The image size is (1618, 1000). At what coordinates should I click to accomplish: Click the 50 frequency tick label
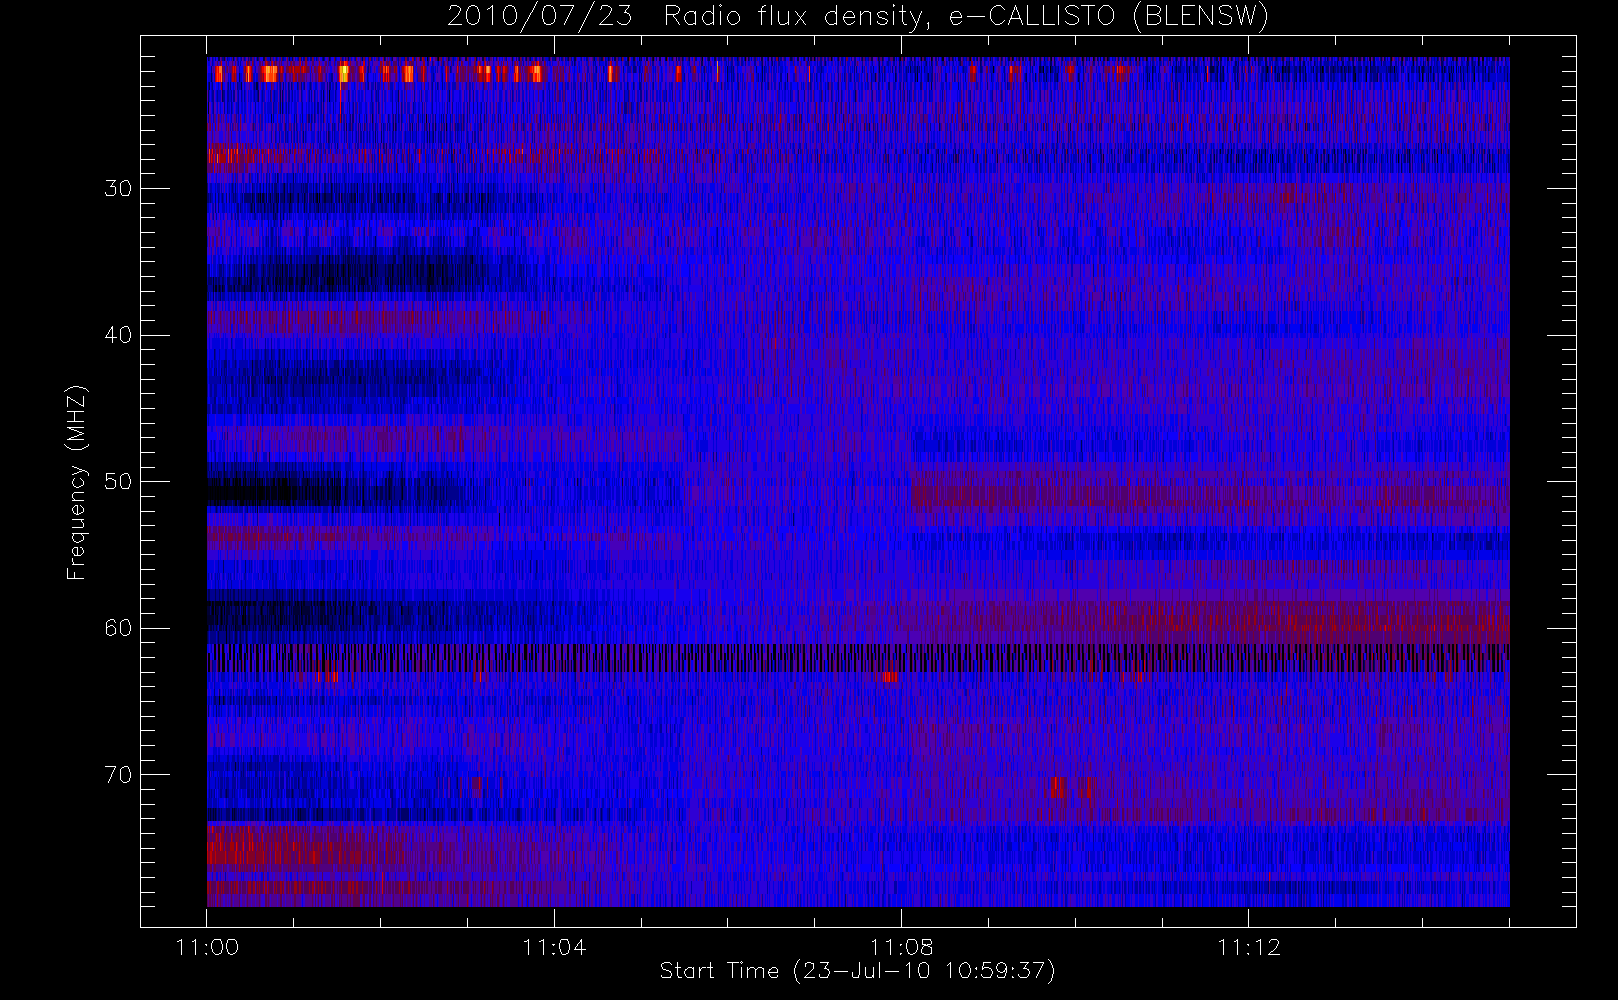click(x=118, y=481)
